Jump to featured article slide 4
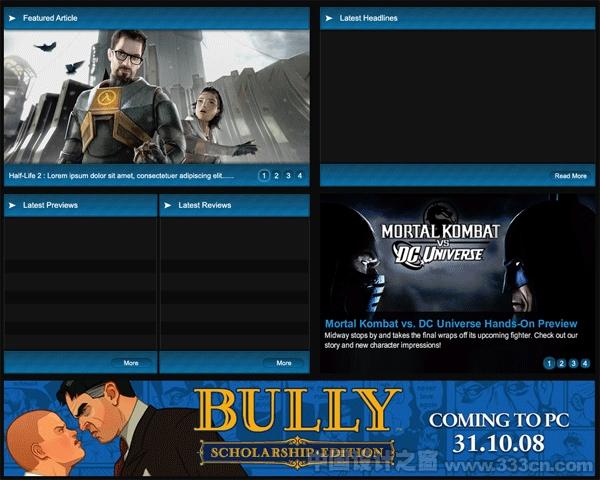 click(300, 176)
